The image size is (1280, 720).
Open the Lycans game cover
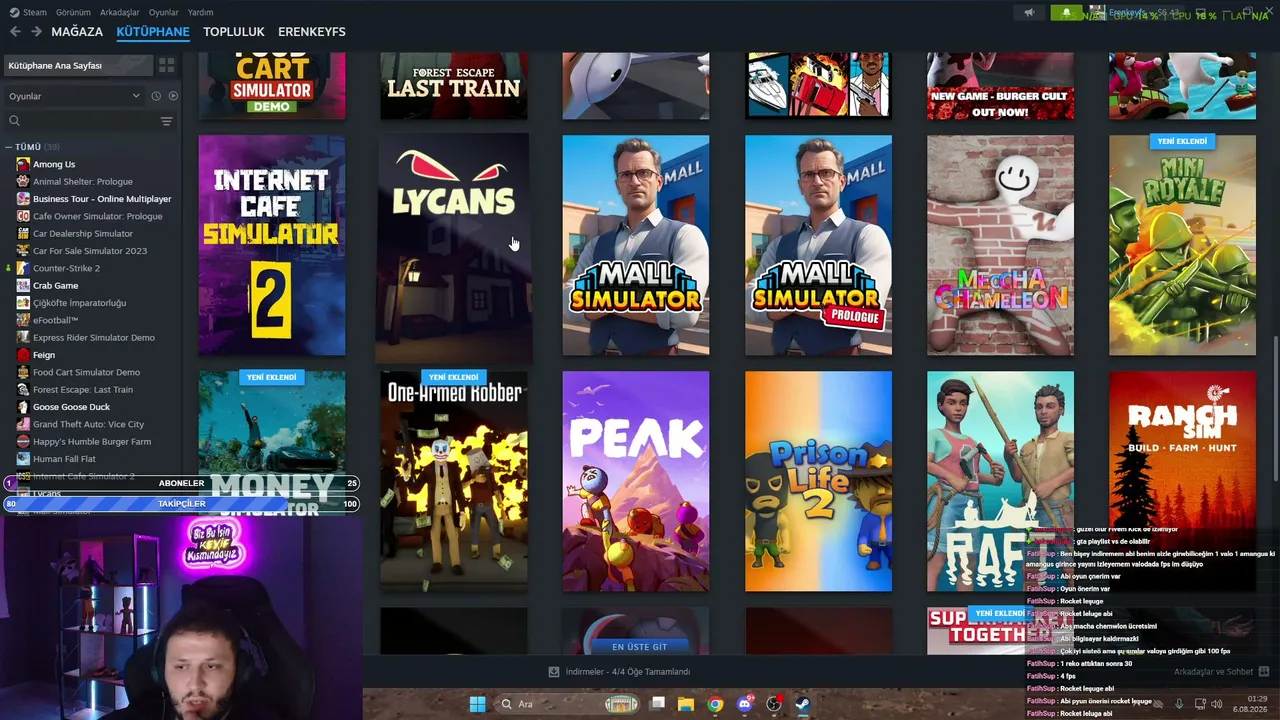pyautogui.click(x=454, y=248)
